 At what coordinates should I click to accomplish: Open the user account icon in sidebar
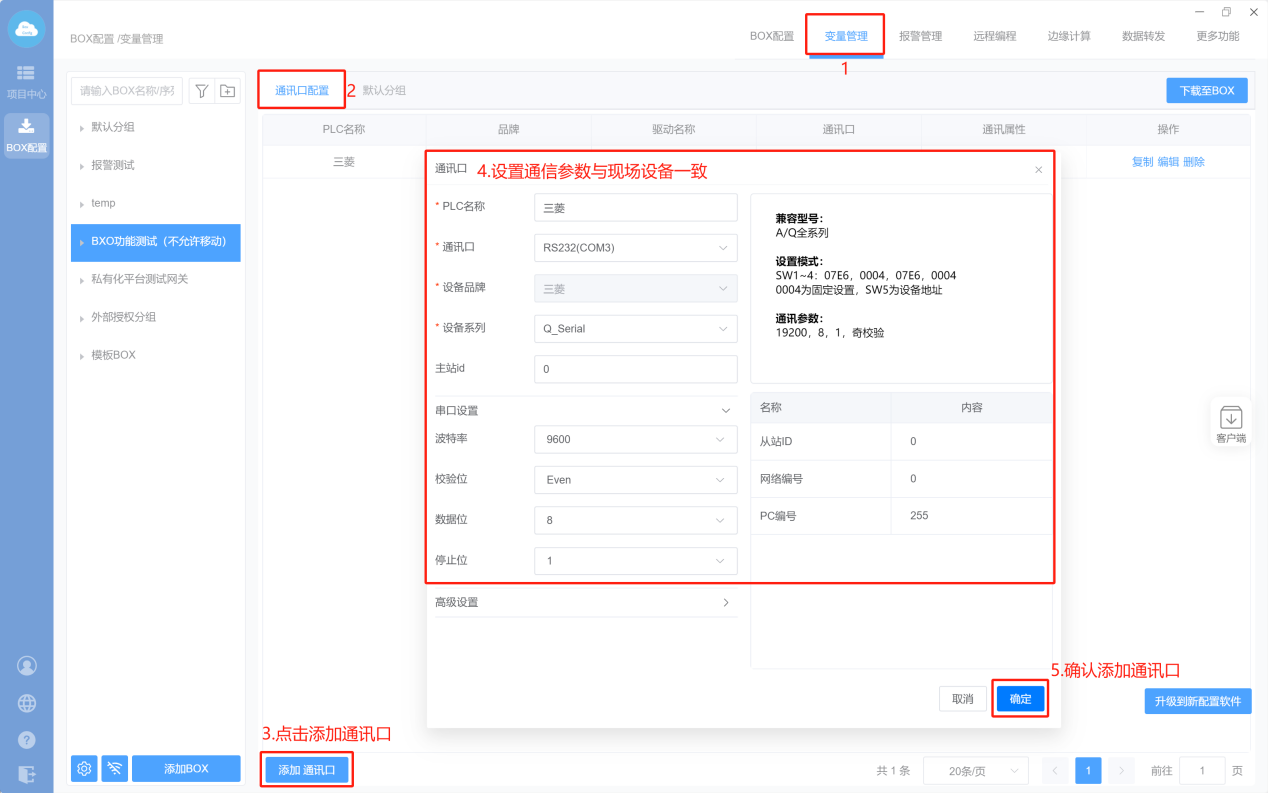[27, 666]
